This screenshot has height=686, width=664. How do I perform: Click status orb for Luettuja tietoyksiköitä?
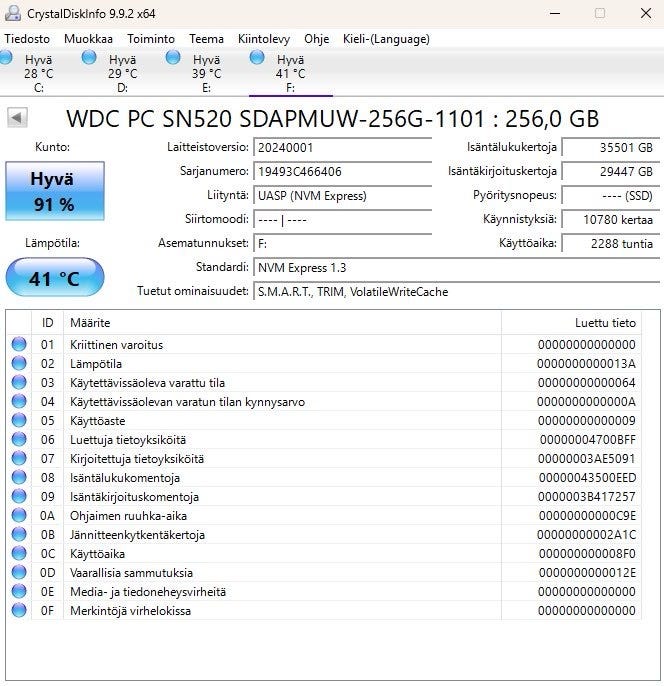click(x=19, y=439)
